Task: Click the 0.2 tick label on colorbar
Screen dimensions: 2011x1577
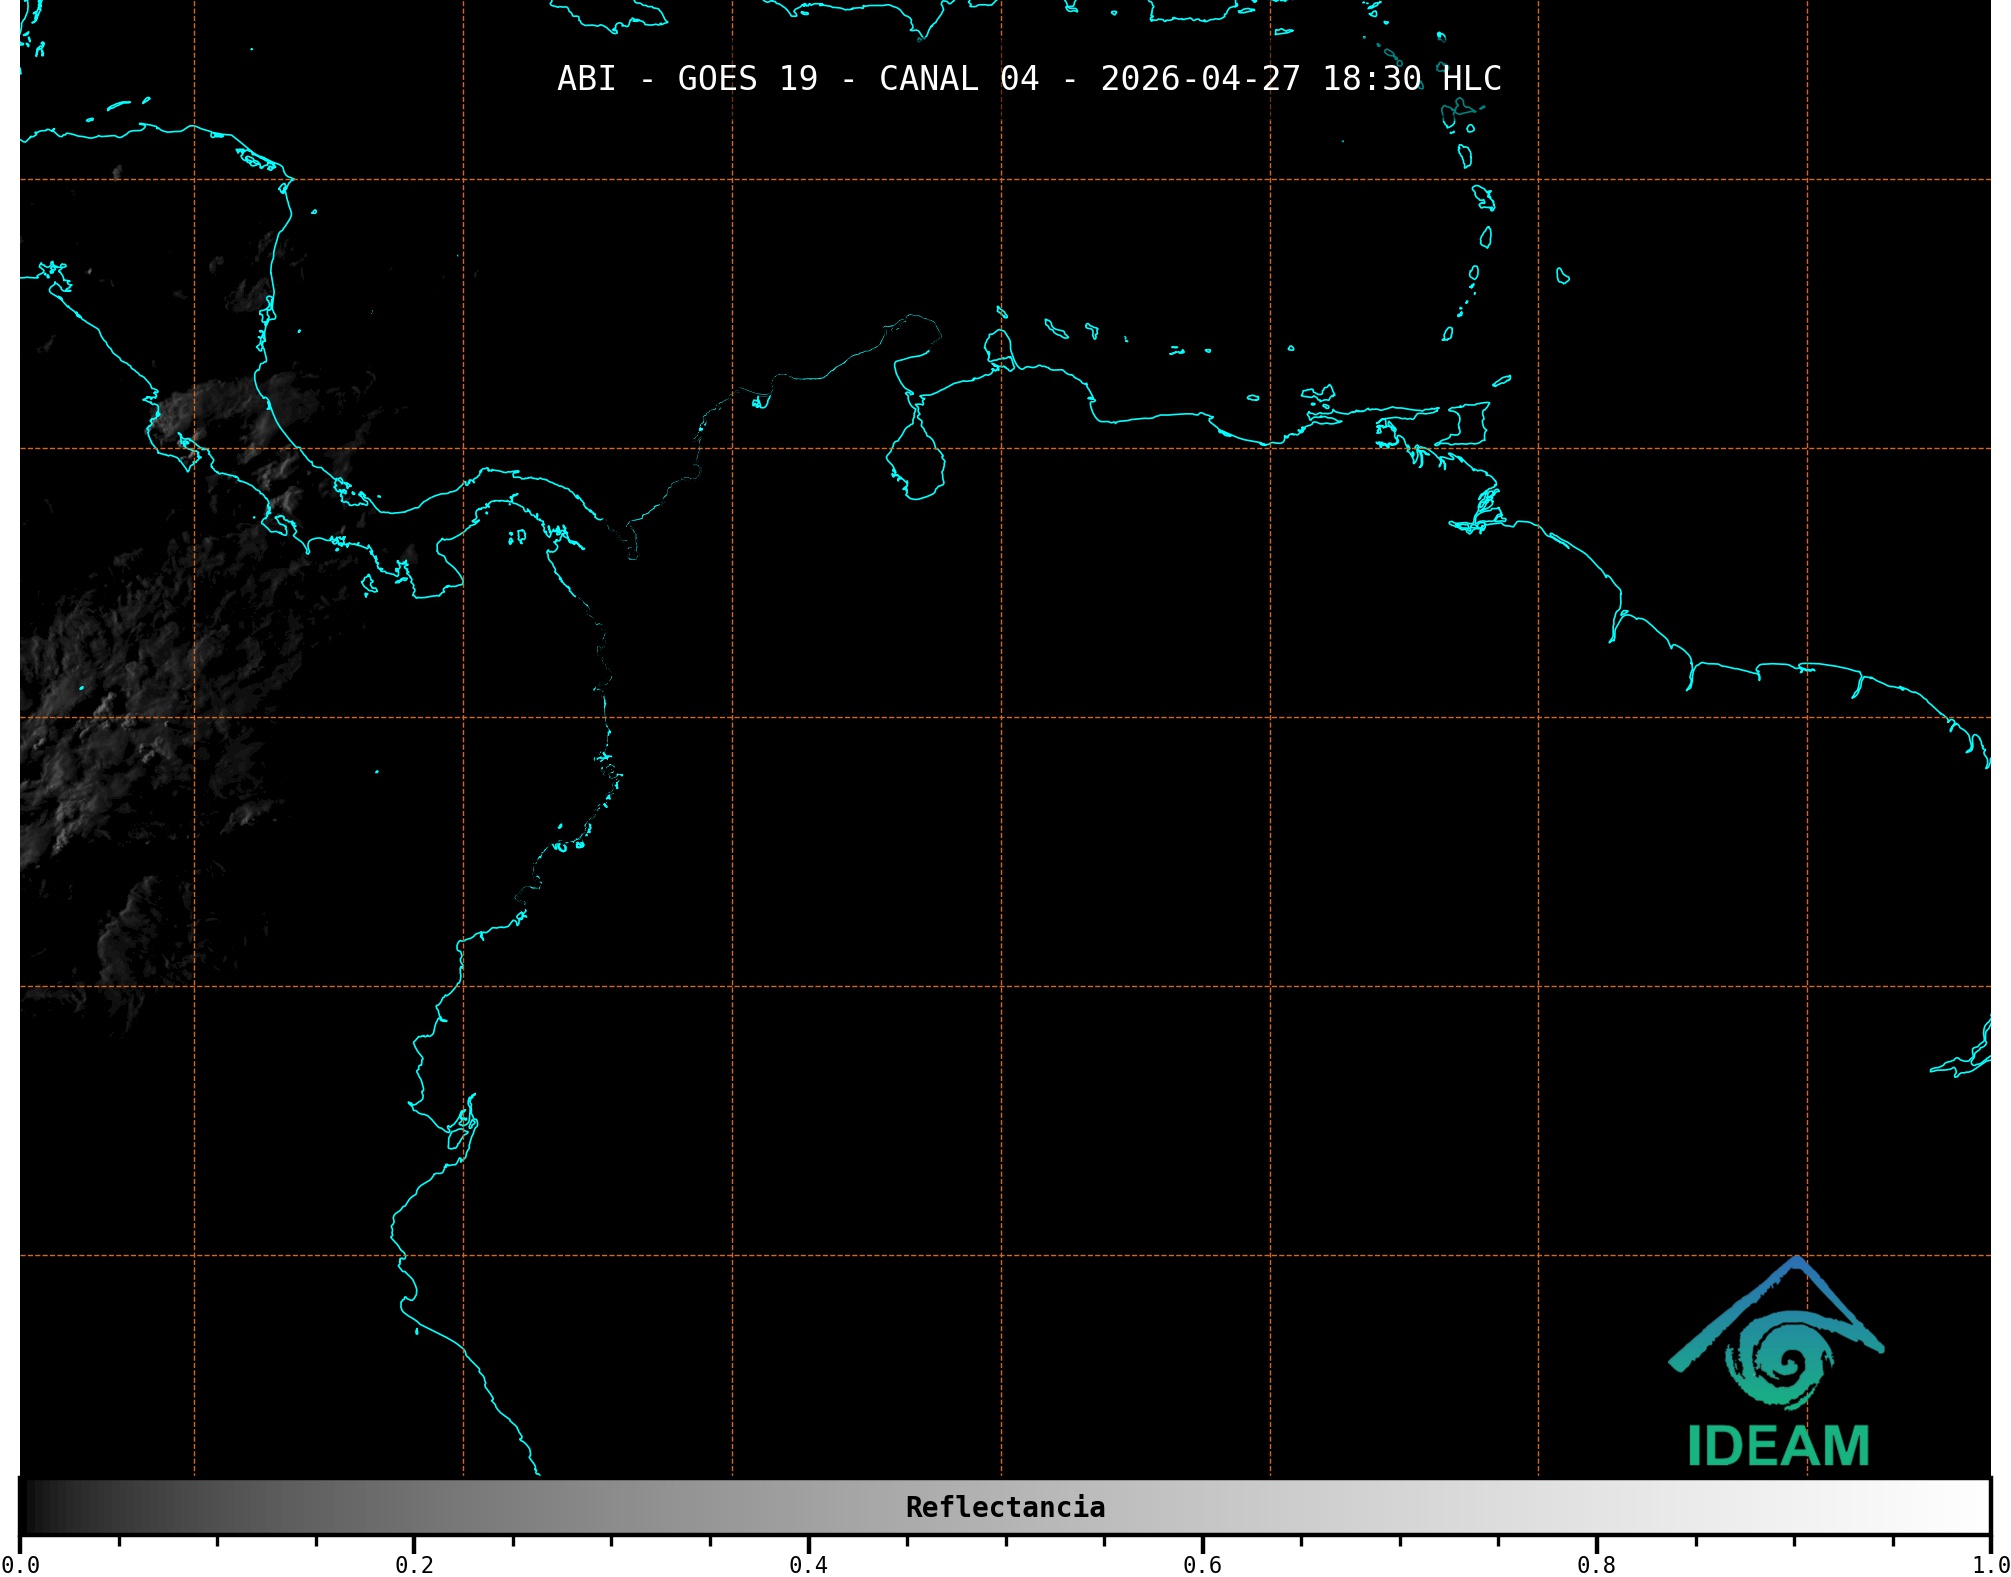Action: click(x=414, y=1565)
